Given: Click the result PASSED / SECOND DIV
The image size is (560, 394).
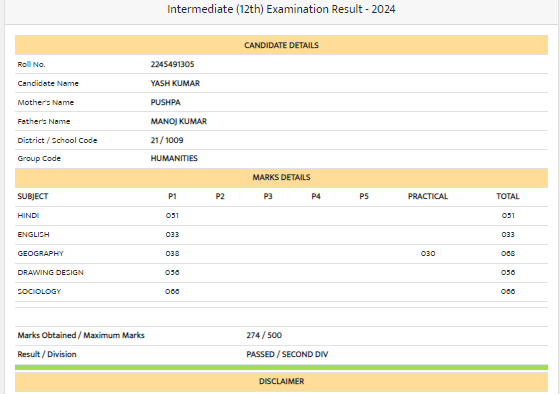Looking at the screenshot, I should [287, 354].
